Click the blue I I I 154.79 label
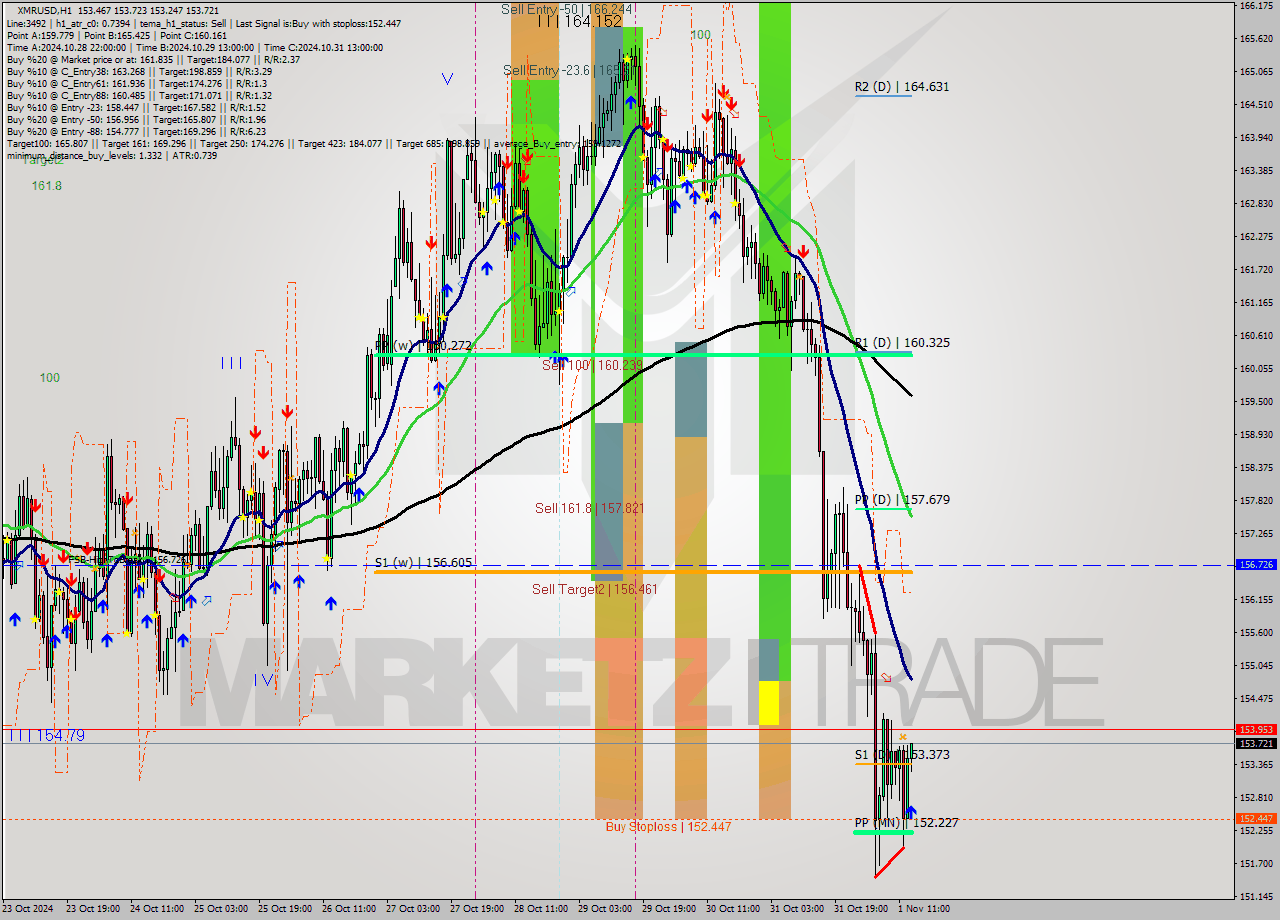 pyautogui.click(x=45, y=736)
